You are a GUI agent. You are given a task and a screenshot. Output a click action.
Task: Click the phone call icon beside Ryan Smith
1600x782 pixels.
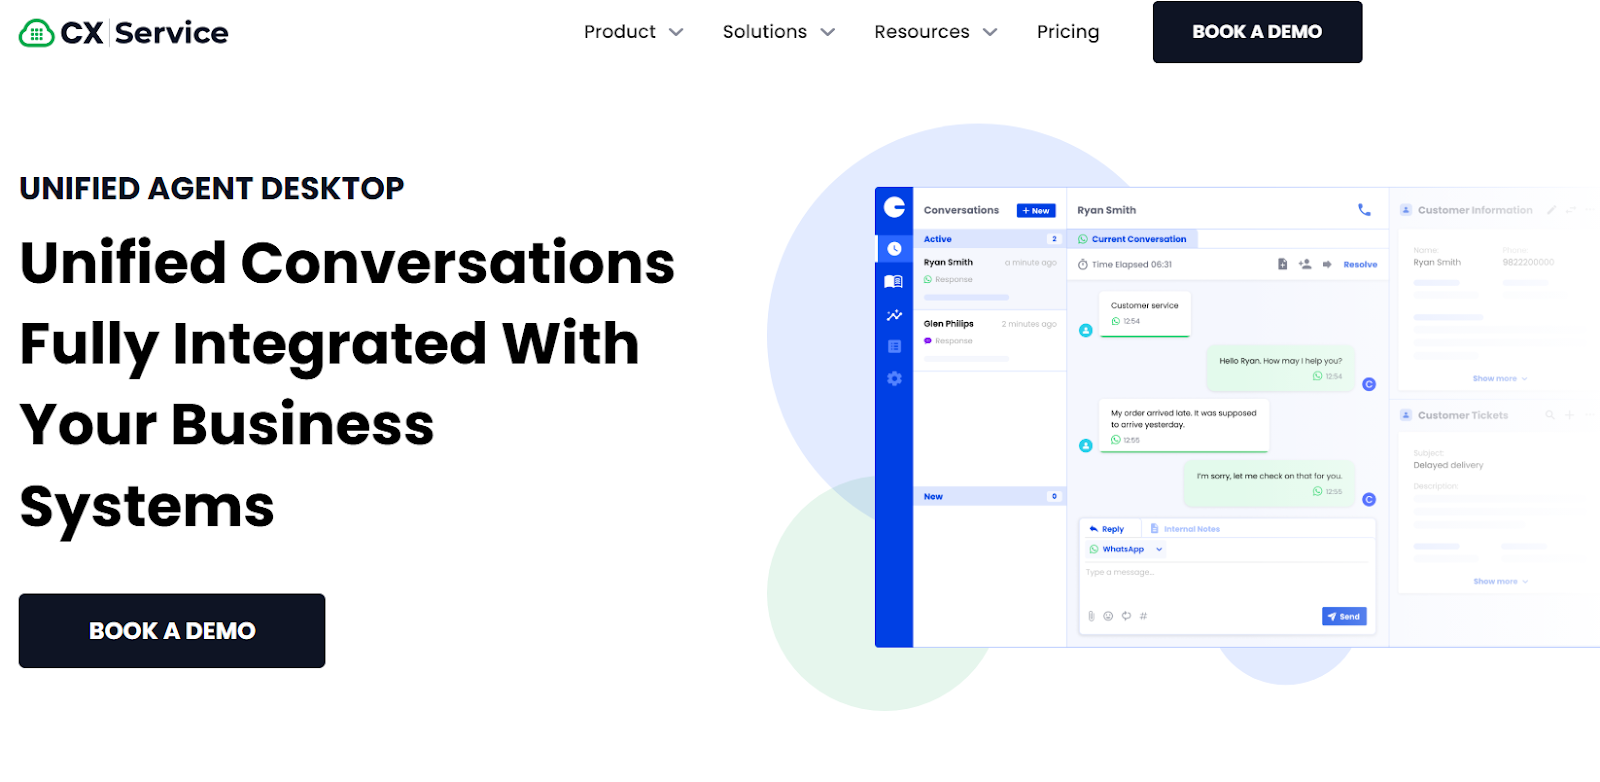(1364, 210)
